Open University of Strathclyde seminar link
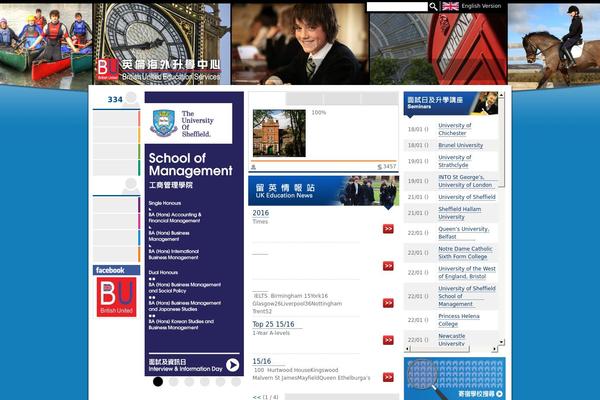This screenshot has height=400, width=600. pos(455,161)
